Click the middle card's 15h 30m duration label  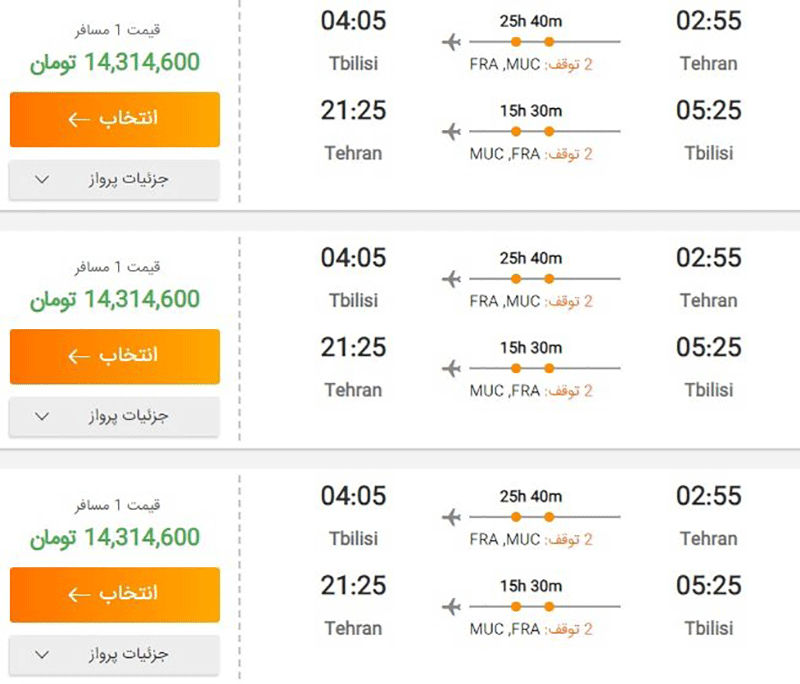pyautogui.click(x=531, y=348)
